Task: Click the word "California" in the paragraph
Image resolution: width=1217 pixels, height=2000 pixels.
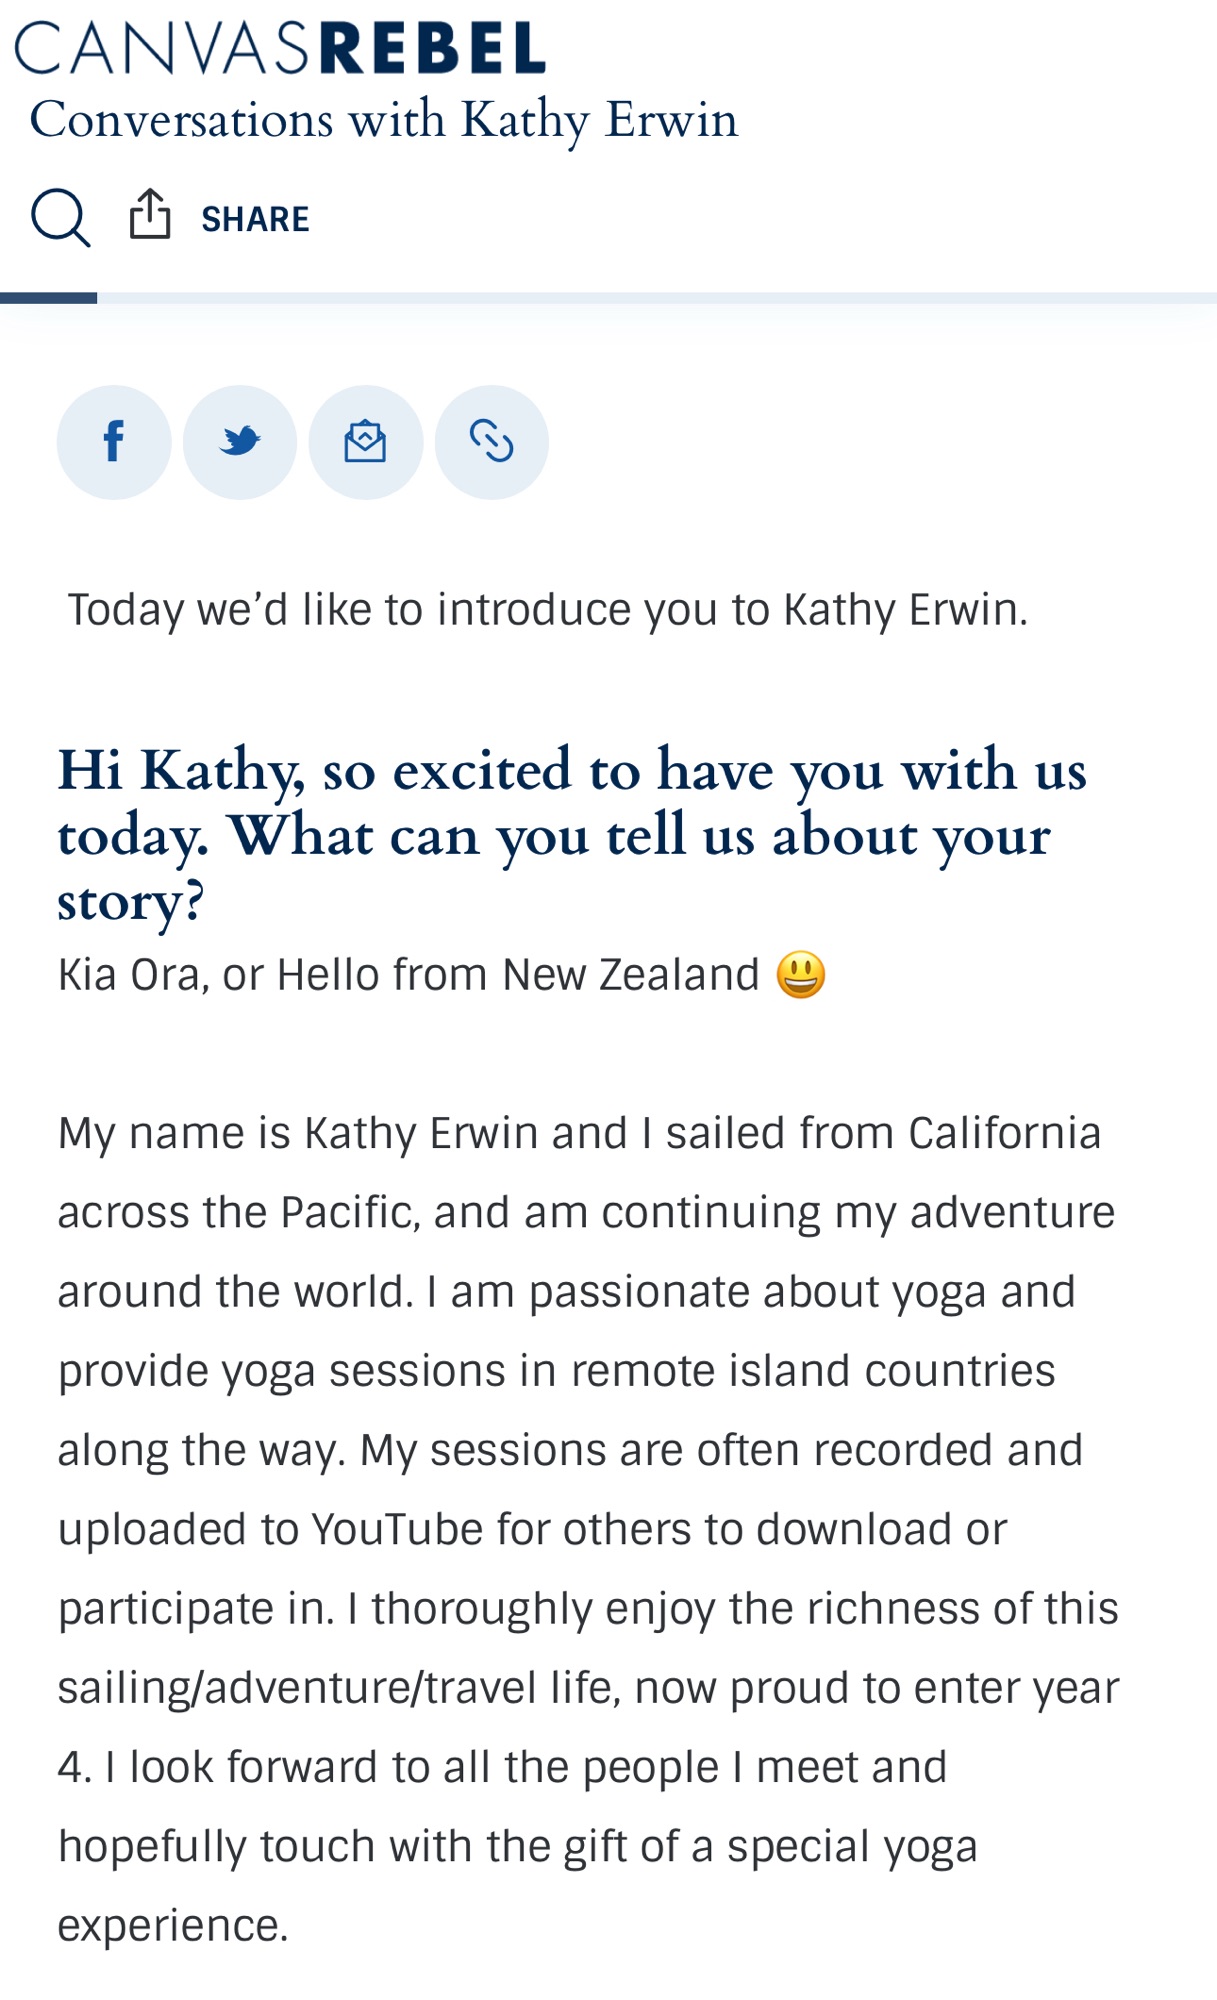Action: click(1004, 1133)
